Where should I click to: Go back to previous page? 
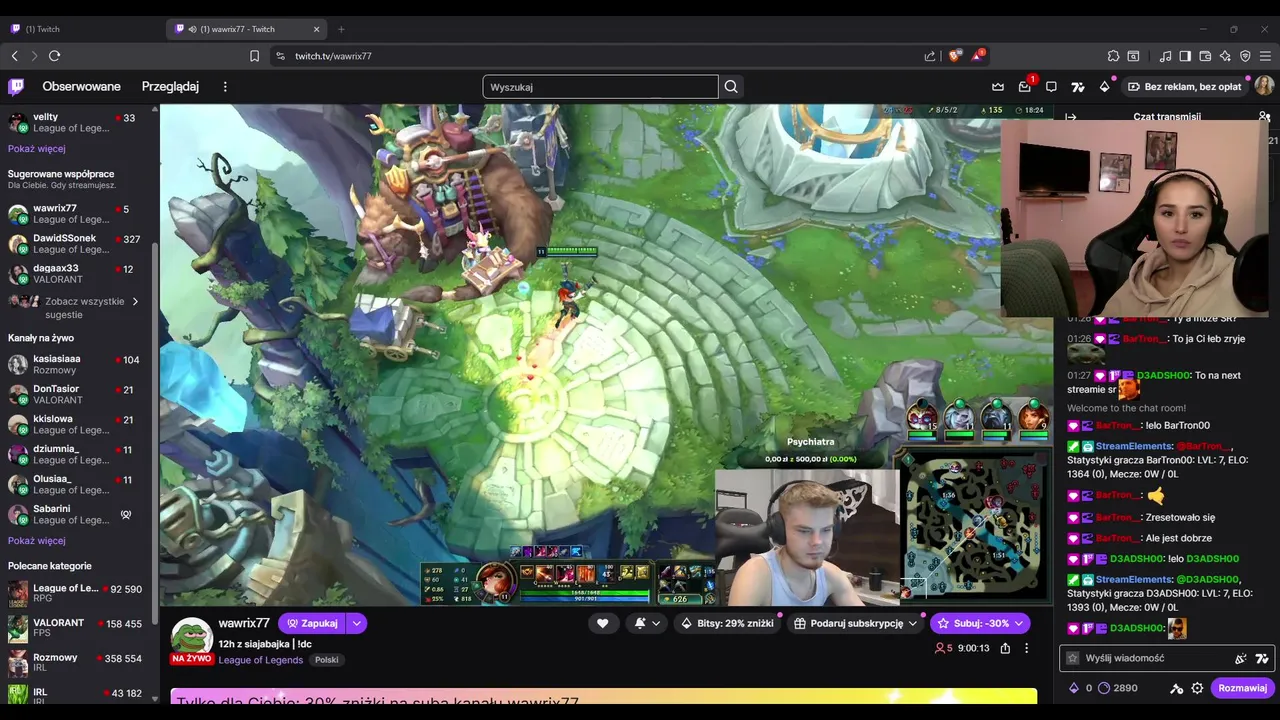pos(14,56)
